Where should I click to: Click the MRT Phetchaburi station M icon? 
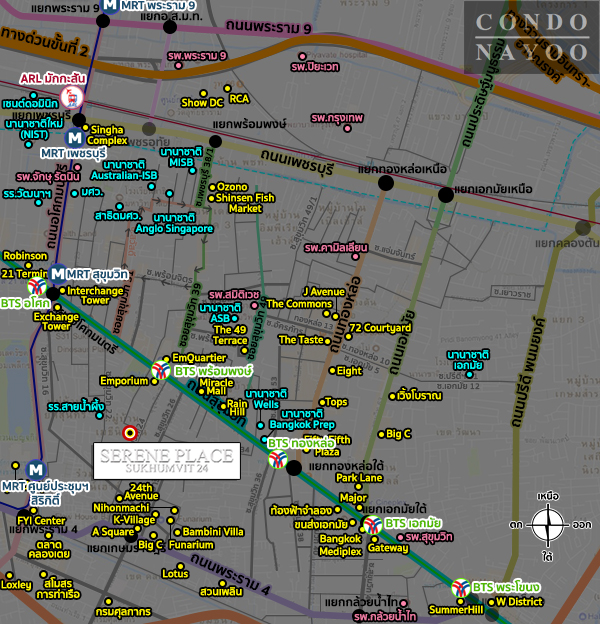tap(74, 138)
